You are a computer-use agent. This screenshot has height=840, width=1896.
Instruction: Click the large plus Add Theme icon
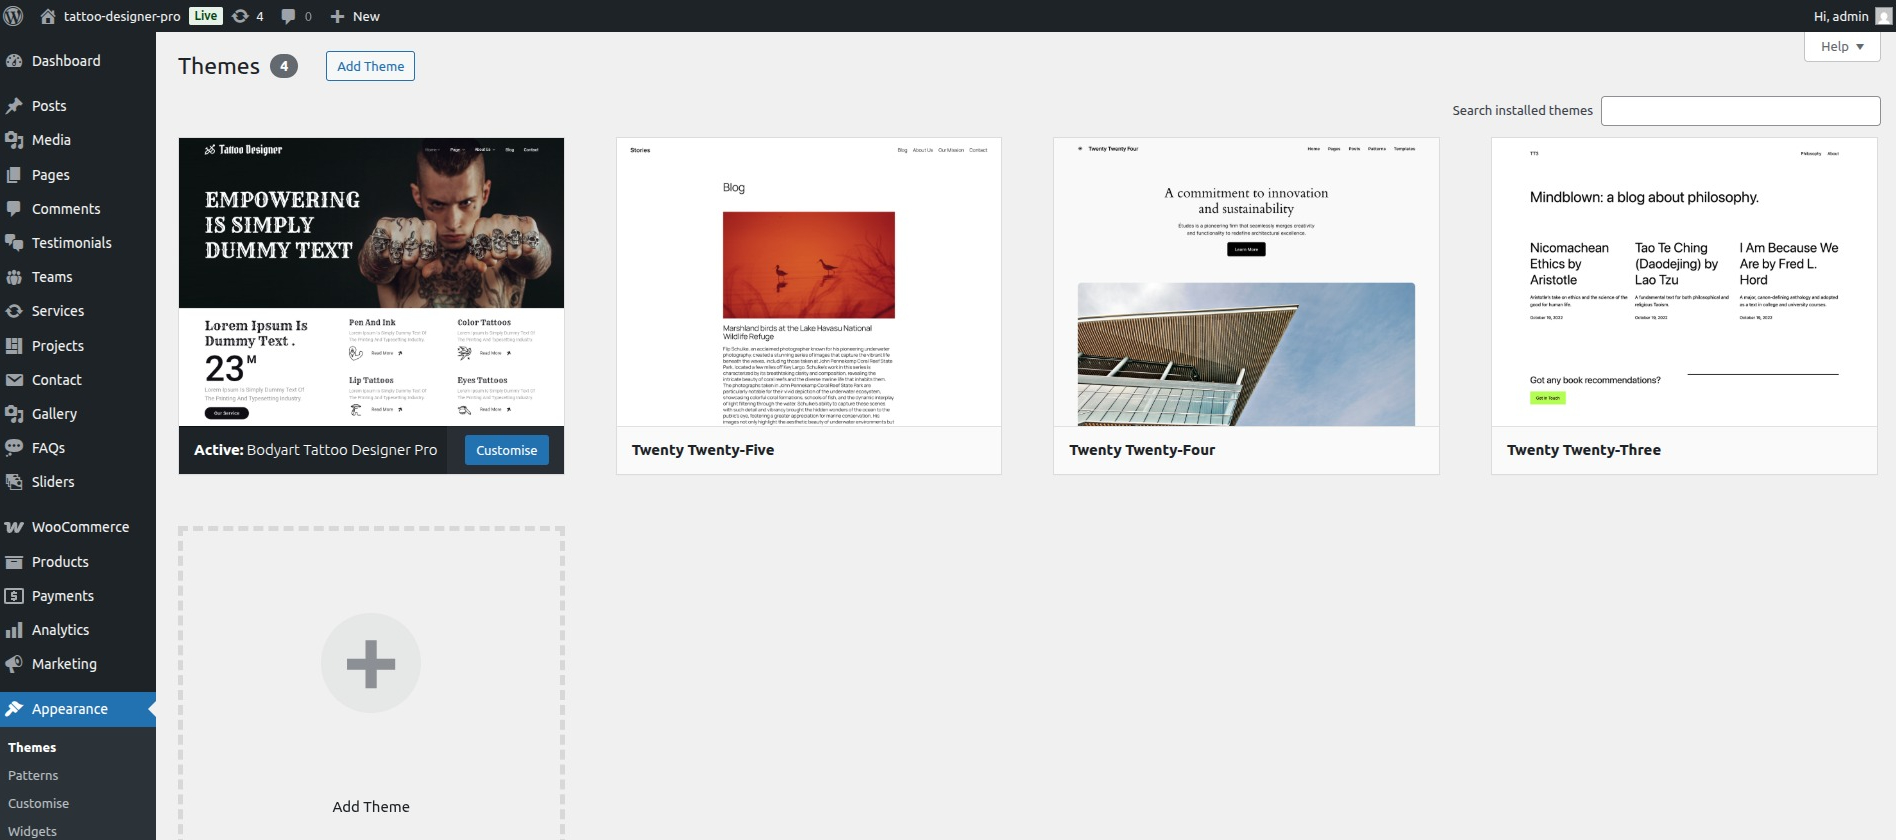(x=371, y=663)
